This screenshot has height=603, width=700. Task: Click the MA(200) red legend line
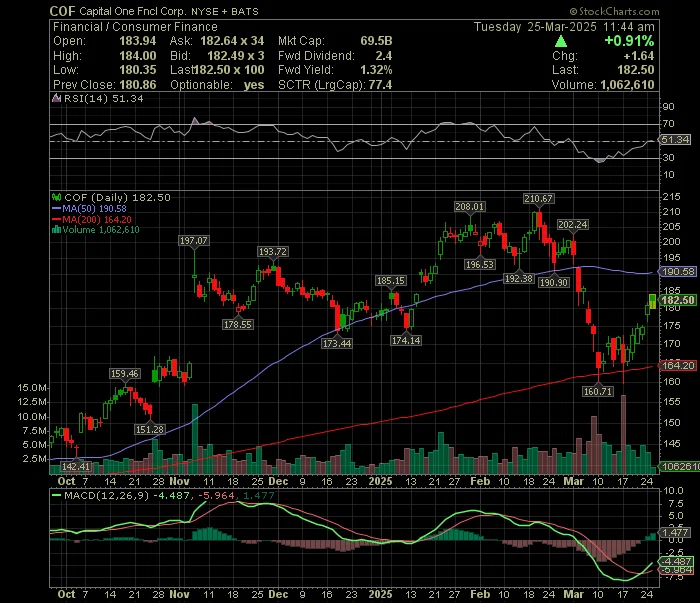(x=57, y=220)
